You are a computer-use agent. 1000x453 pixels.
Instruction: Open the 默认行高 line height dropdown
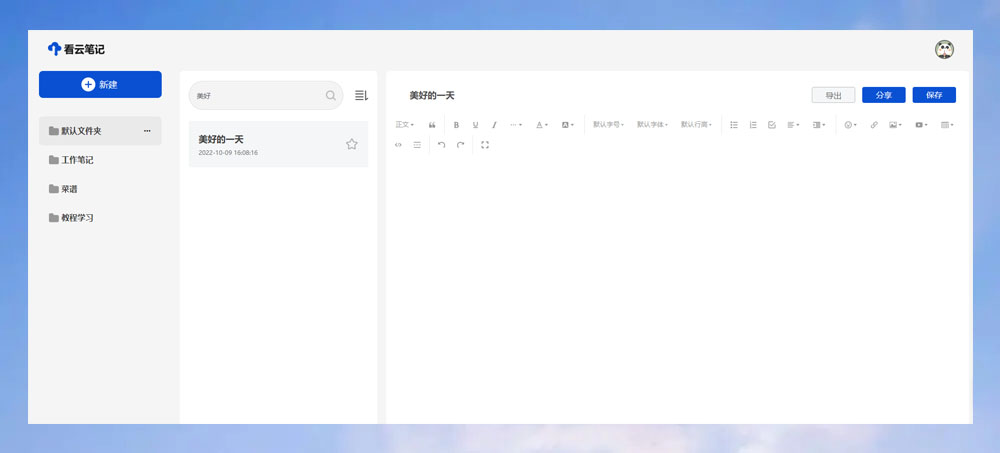click(x=696, y=125)
